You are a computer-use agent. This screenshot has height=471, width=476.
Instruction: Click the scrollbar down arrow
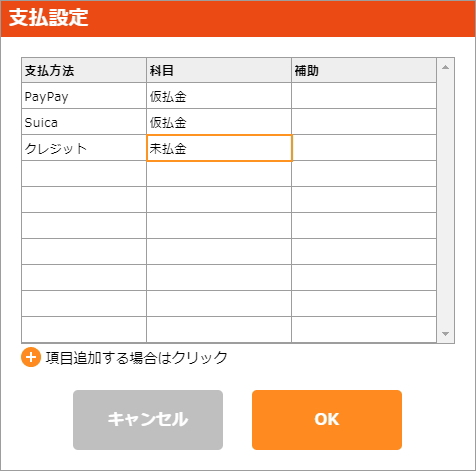click(x=445, y=333)
